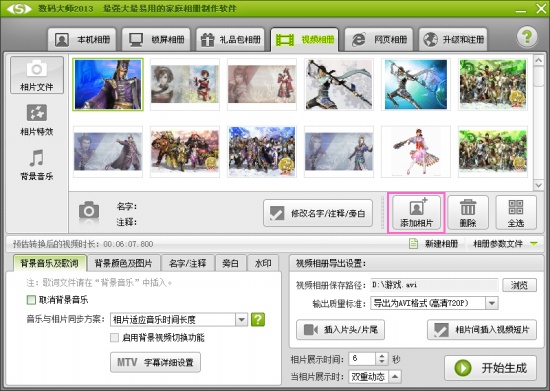The height and width of the screenshot is (391, 550).
Task: Click scroll-down arrow of photo list
Action: pyautogui.click(x=538, y=185)
